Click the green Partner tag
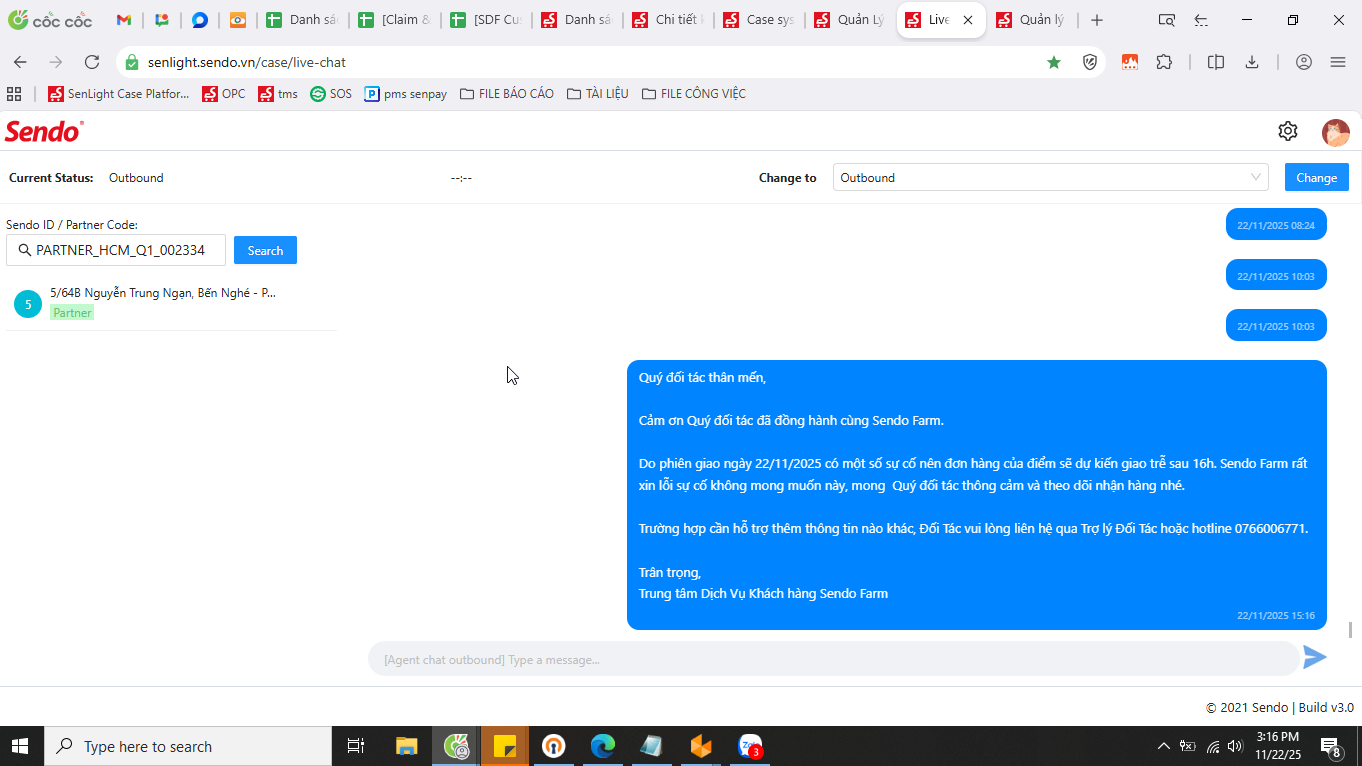 [x=72, y=313]
